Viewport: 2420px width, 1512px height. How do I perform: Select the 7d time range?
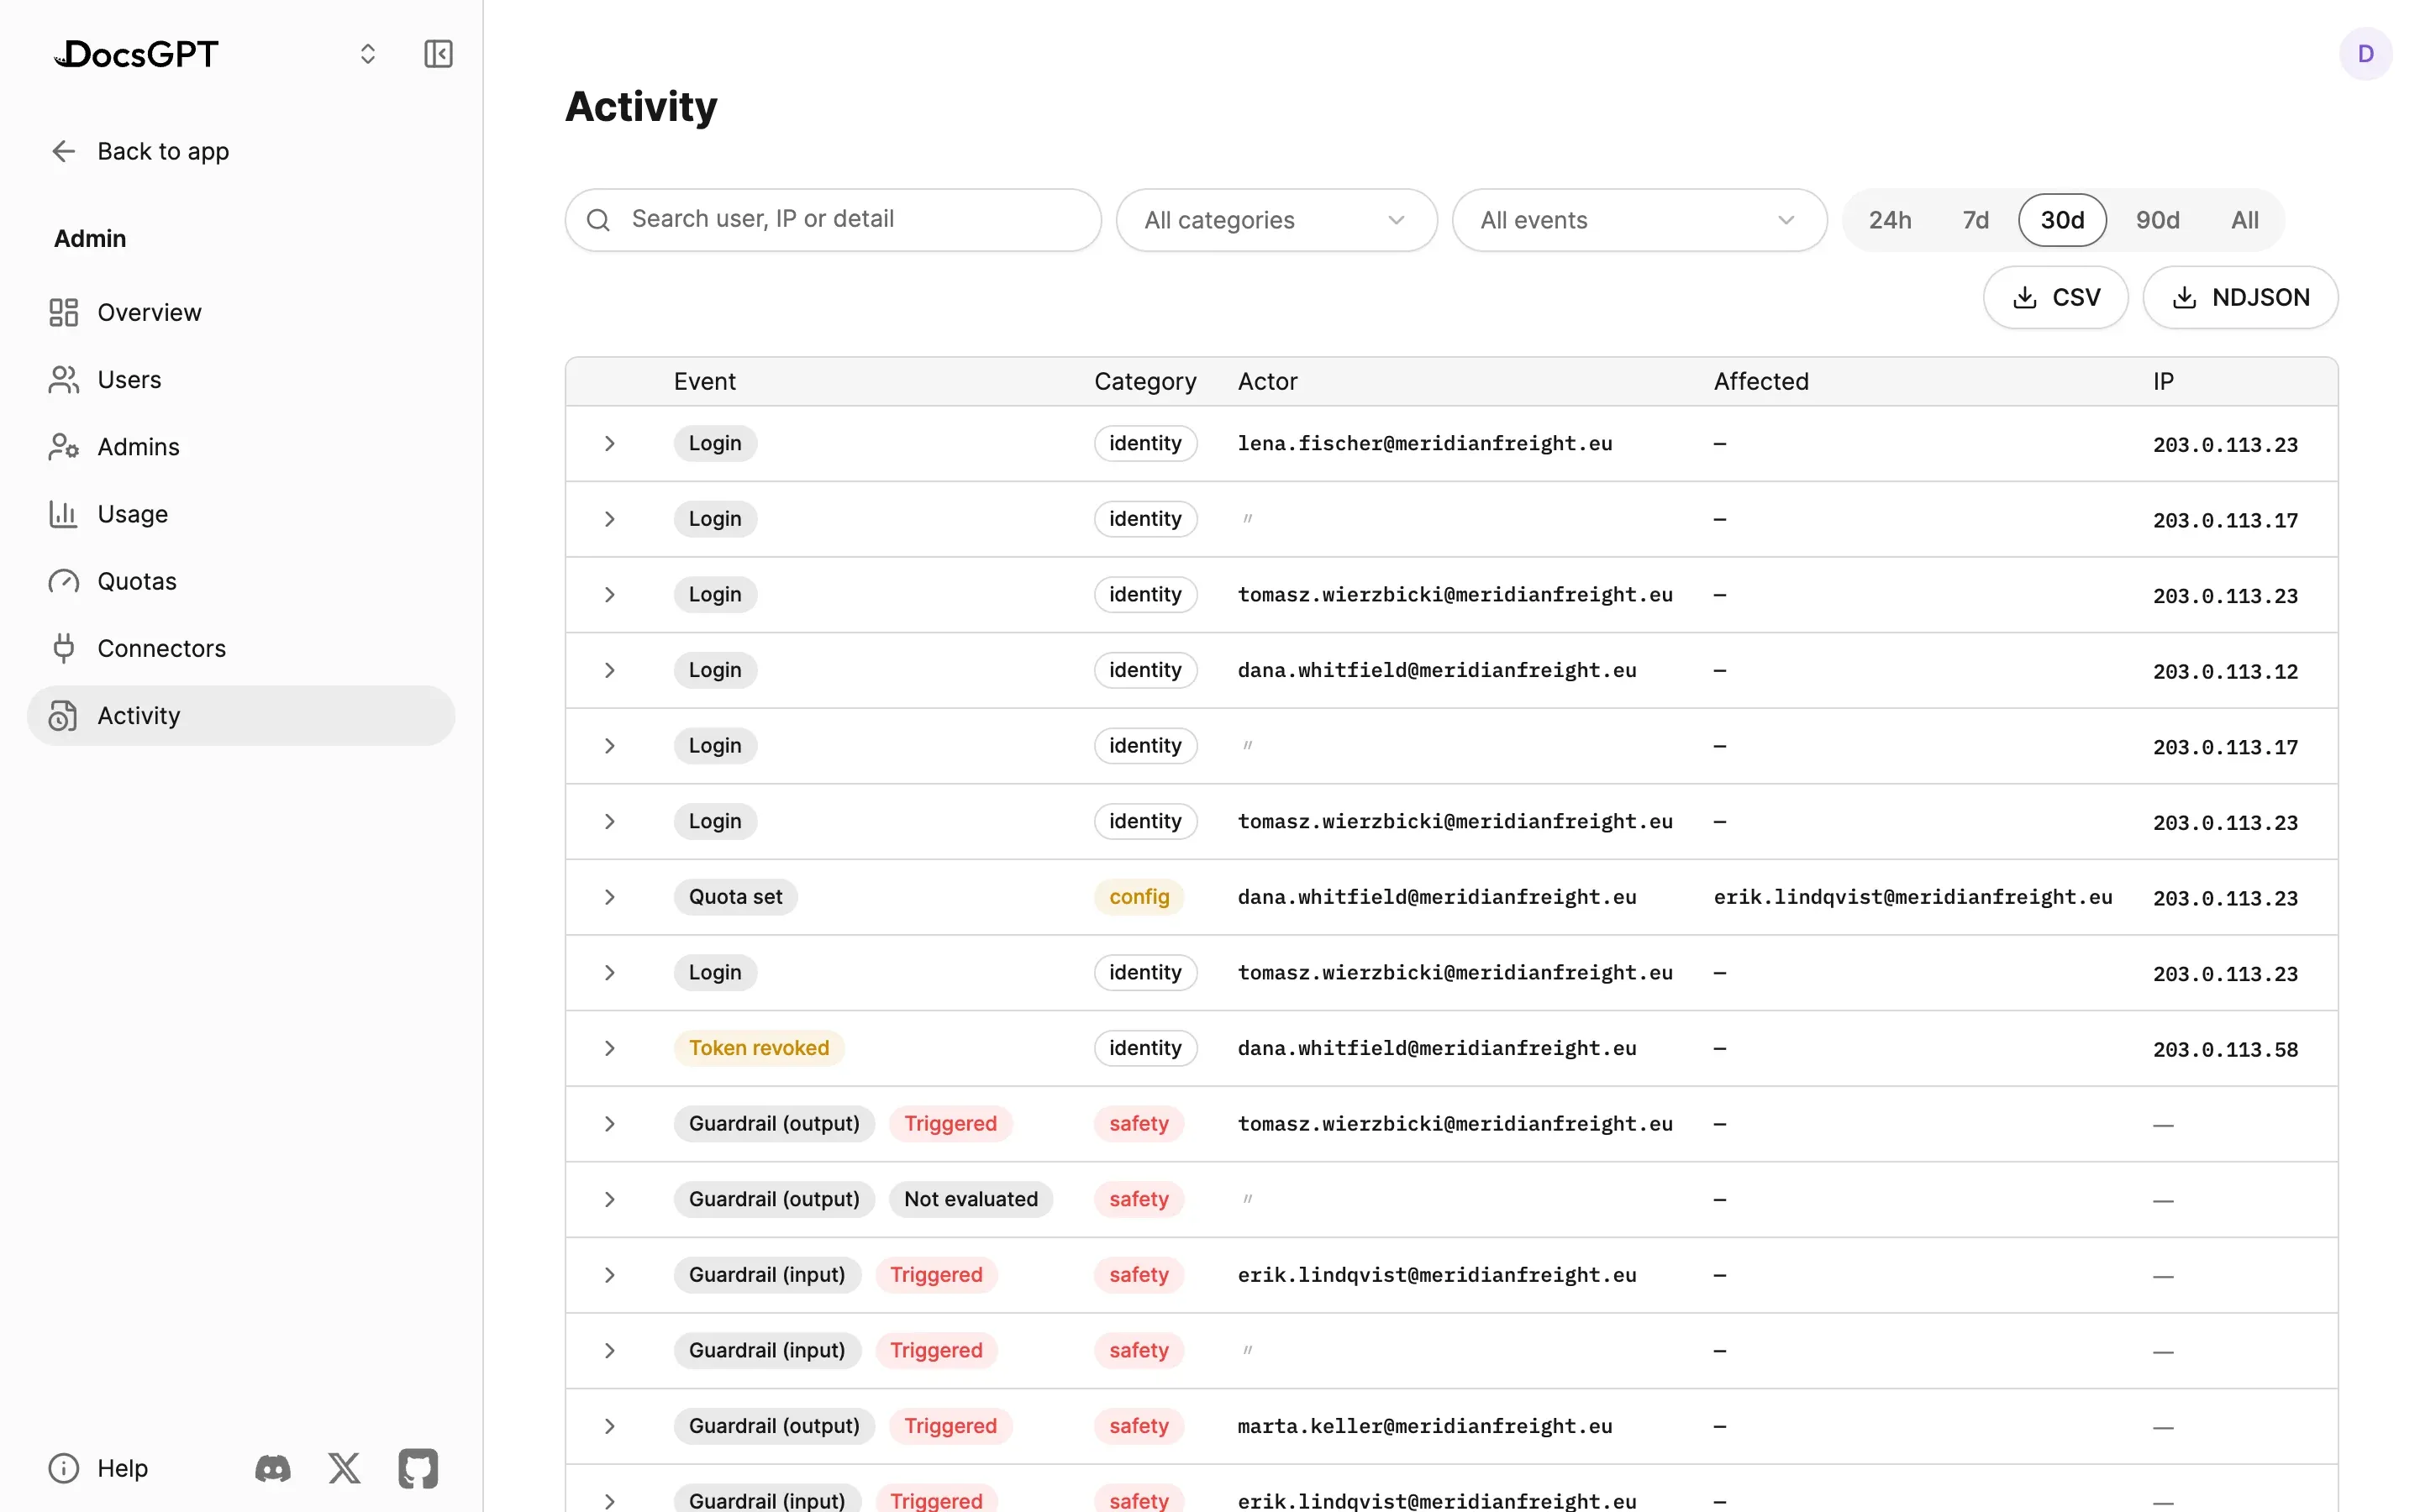(x=1975, y=220)
